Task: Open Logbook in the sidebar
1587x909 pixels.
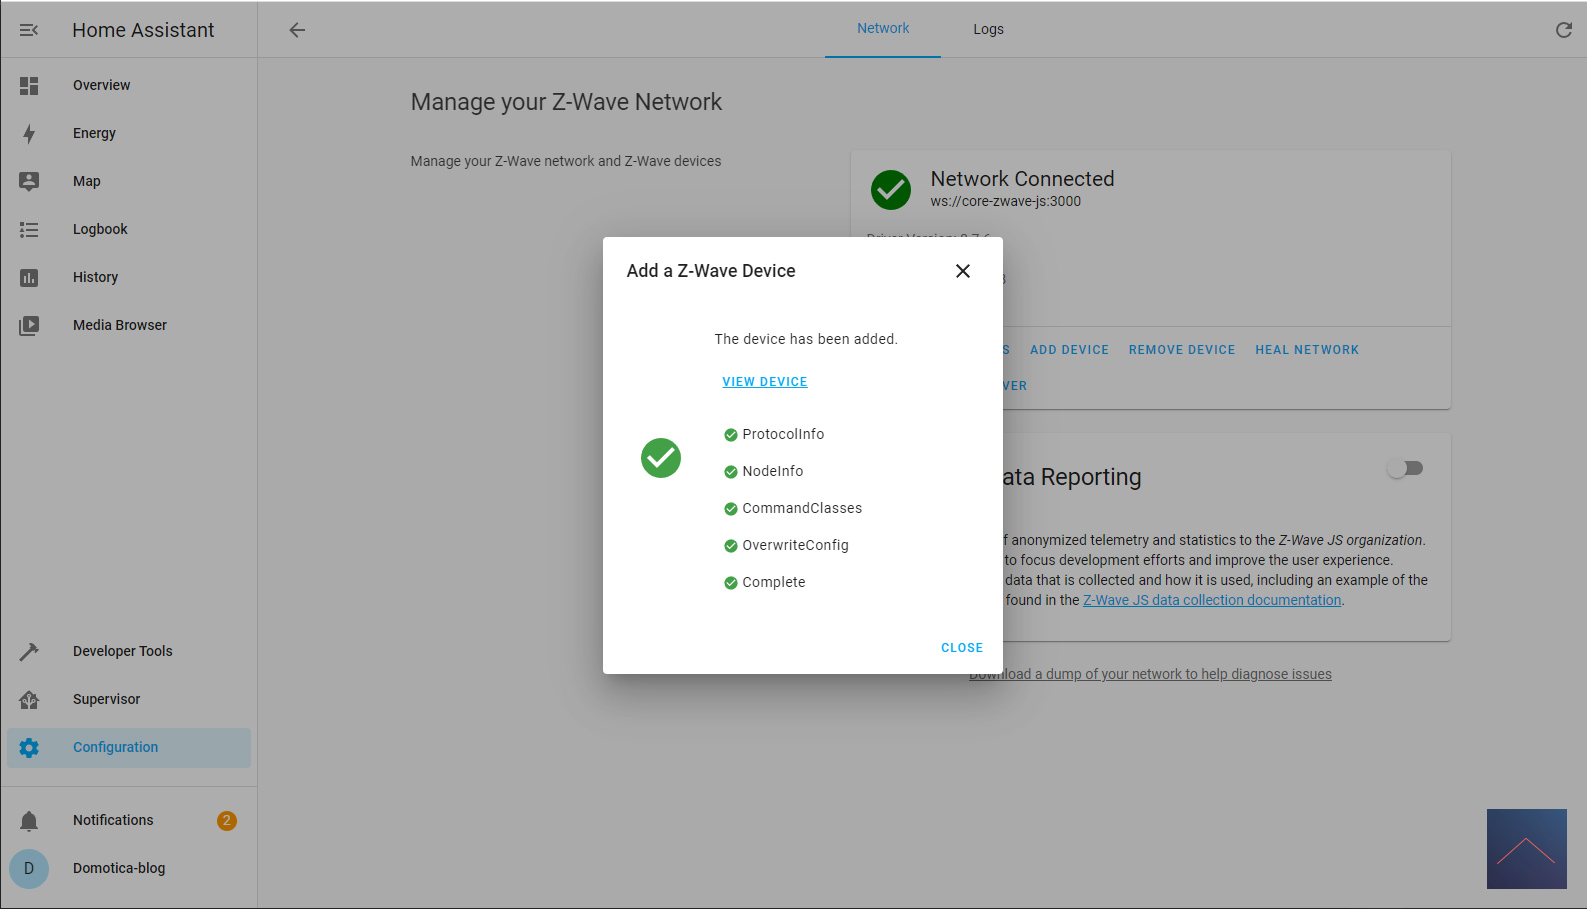Action: click(129, 230)
